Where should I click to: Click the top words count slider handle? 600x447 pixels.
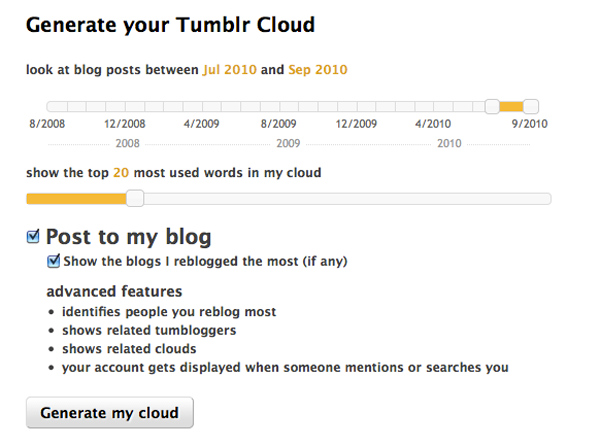(x=135, y=198)
